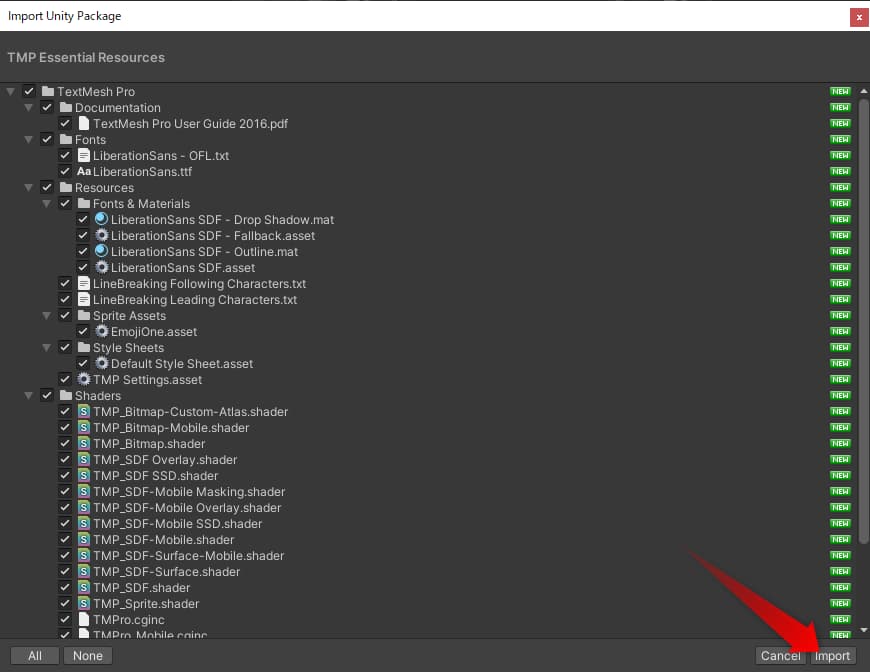Click the vertical scrollbar down arrow
This screenshot has height=672, width=870.
[864, 632]
